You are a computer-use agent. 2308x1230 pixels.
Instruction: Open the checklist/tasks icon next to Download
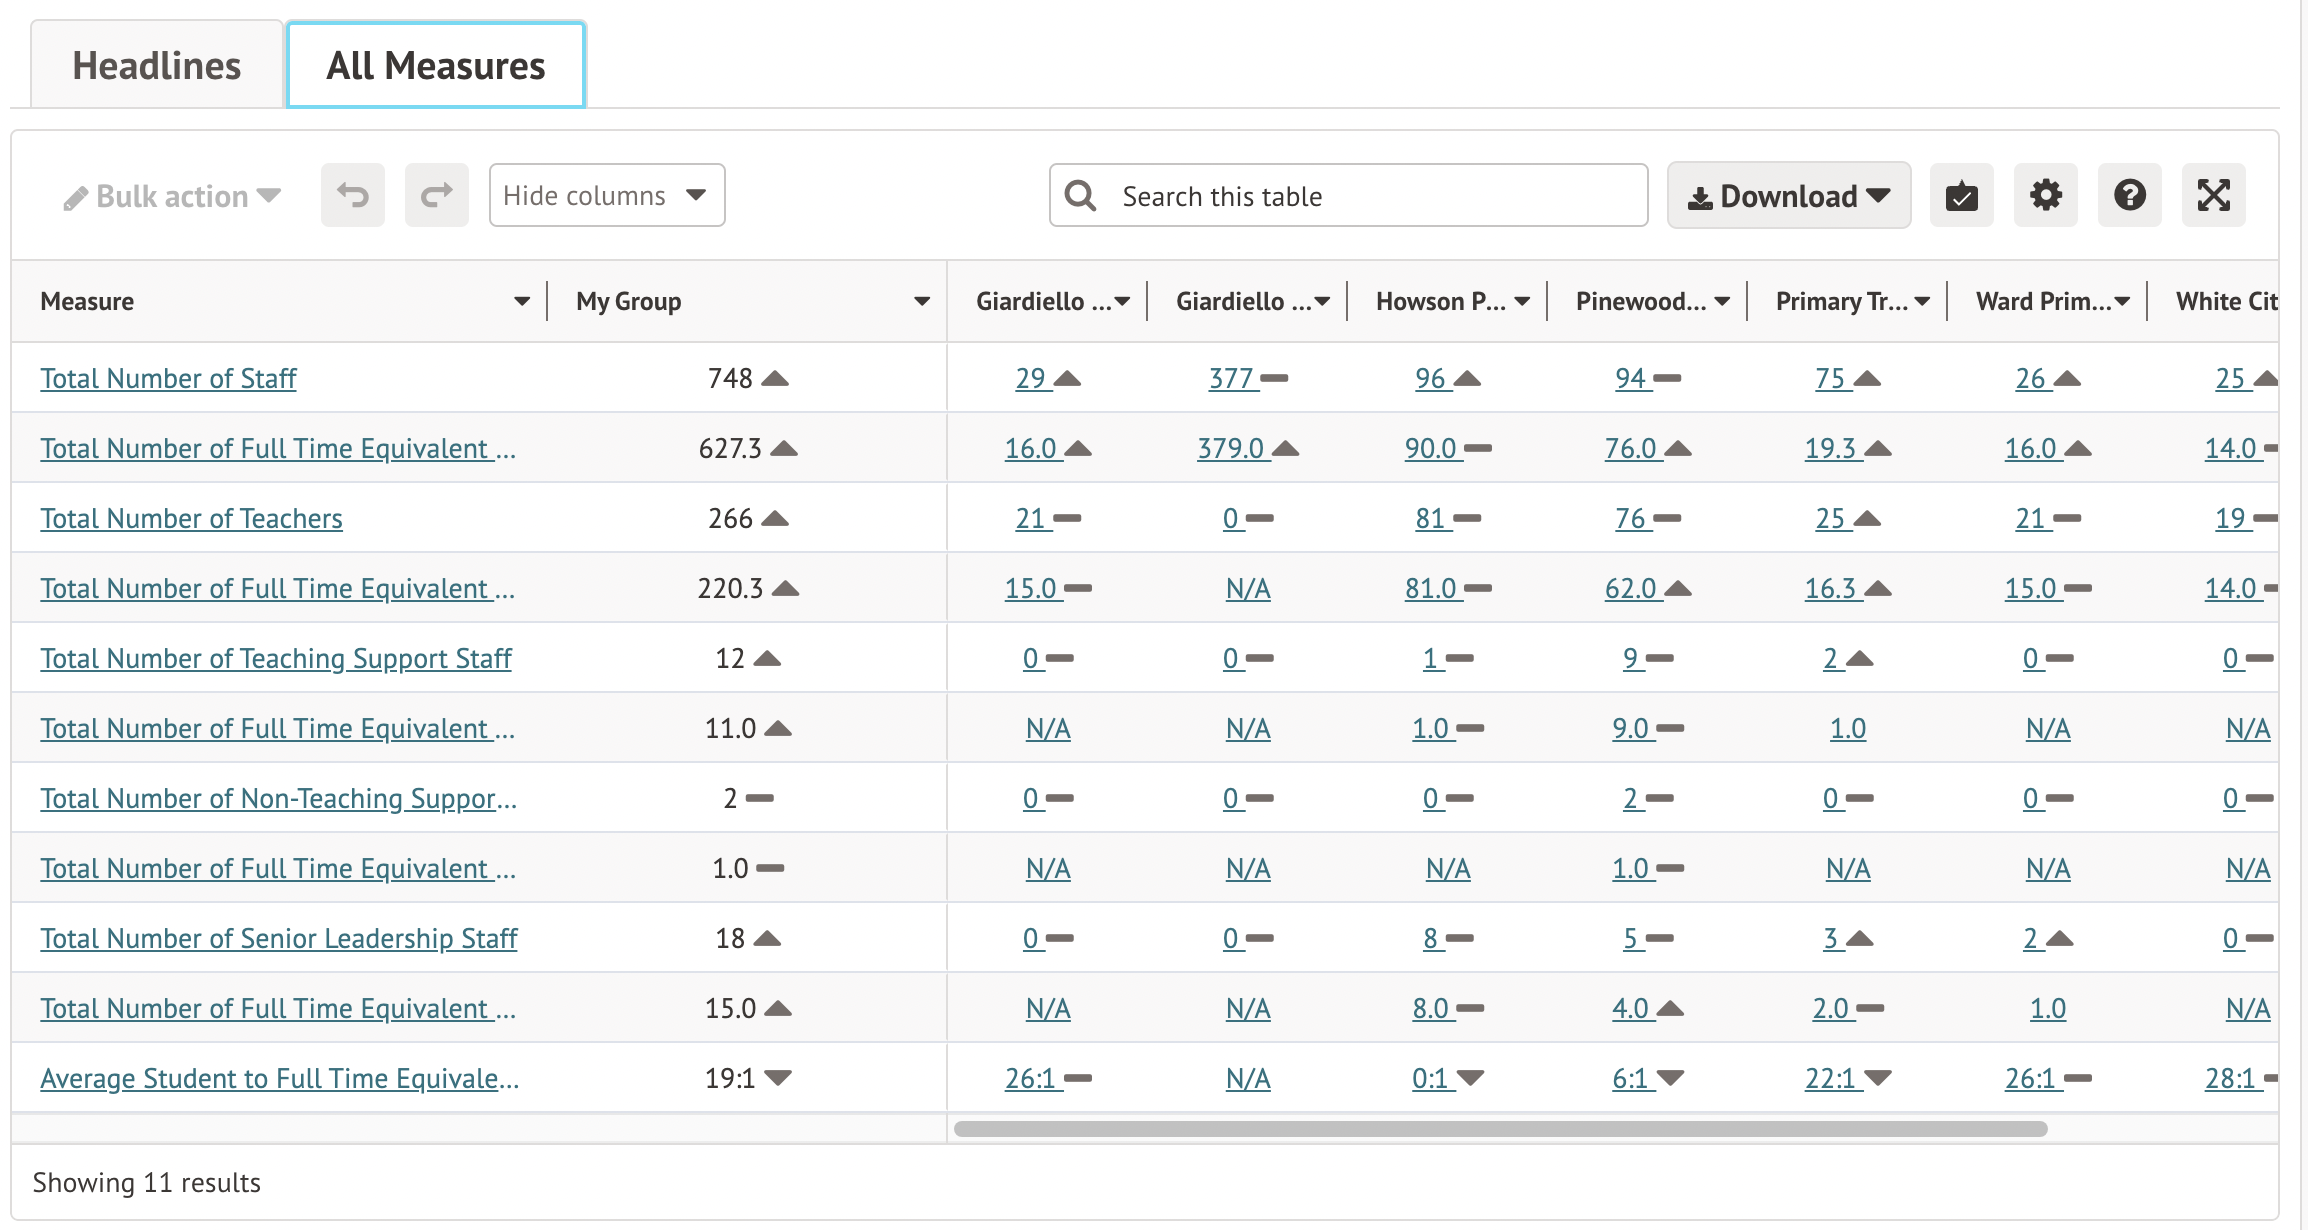(1961, 195)
